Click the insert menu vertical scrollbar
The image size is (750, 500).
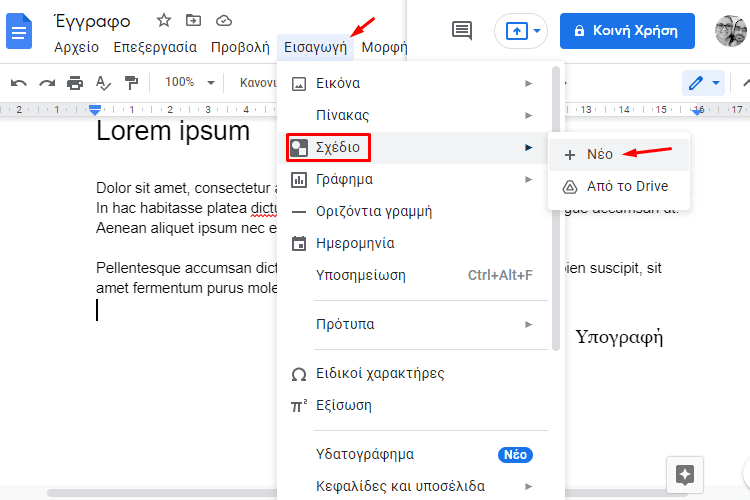(555, 209)
